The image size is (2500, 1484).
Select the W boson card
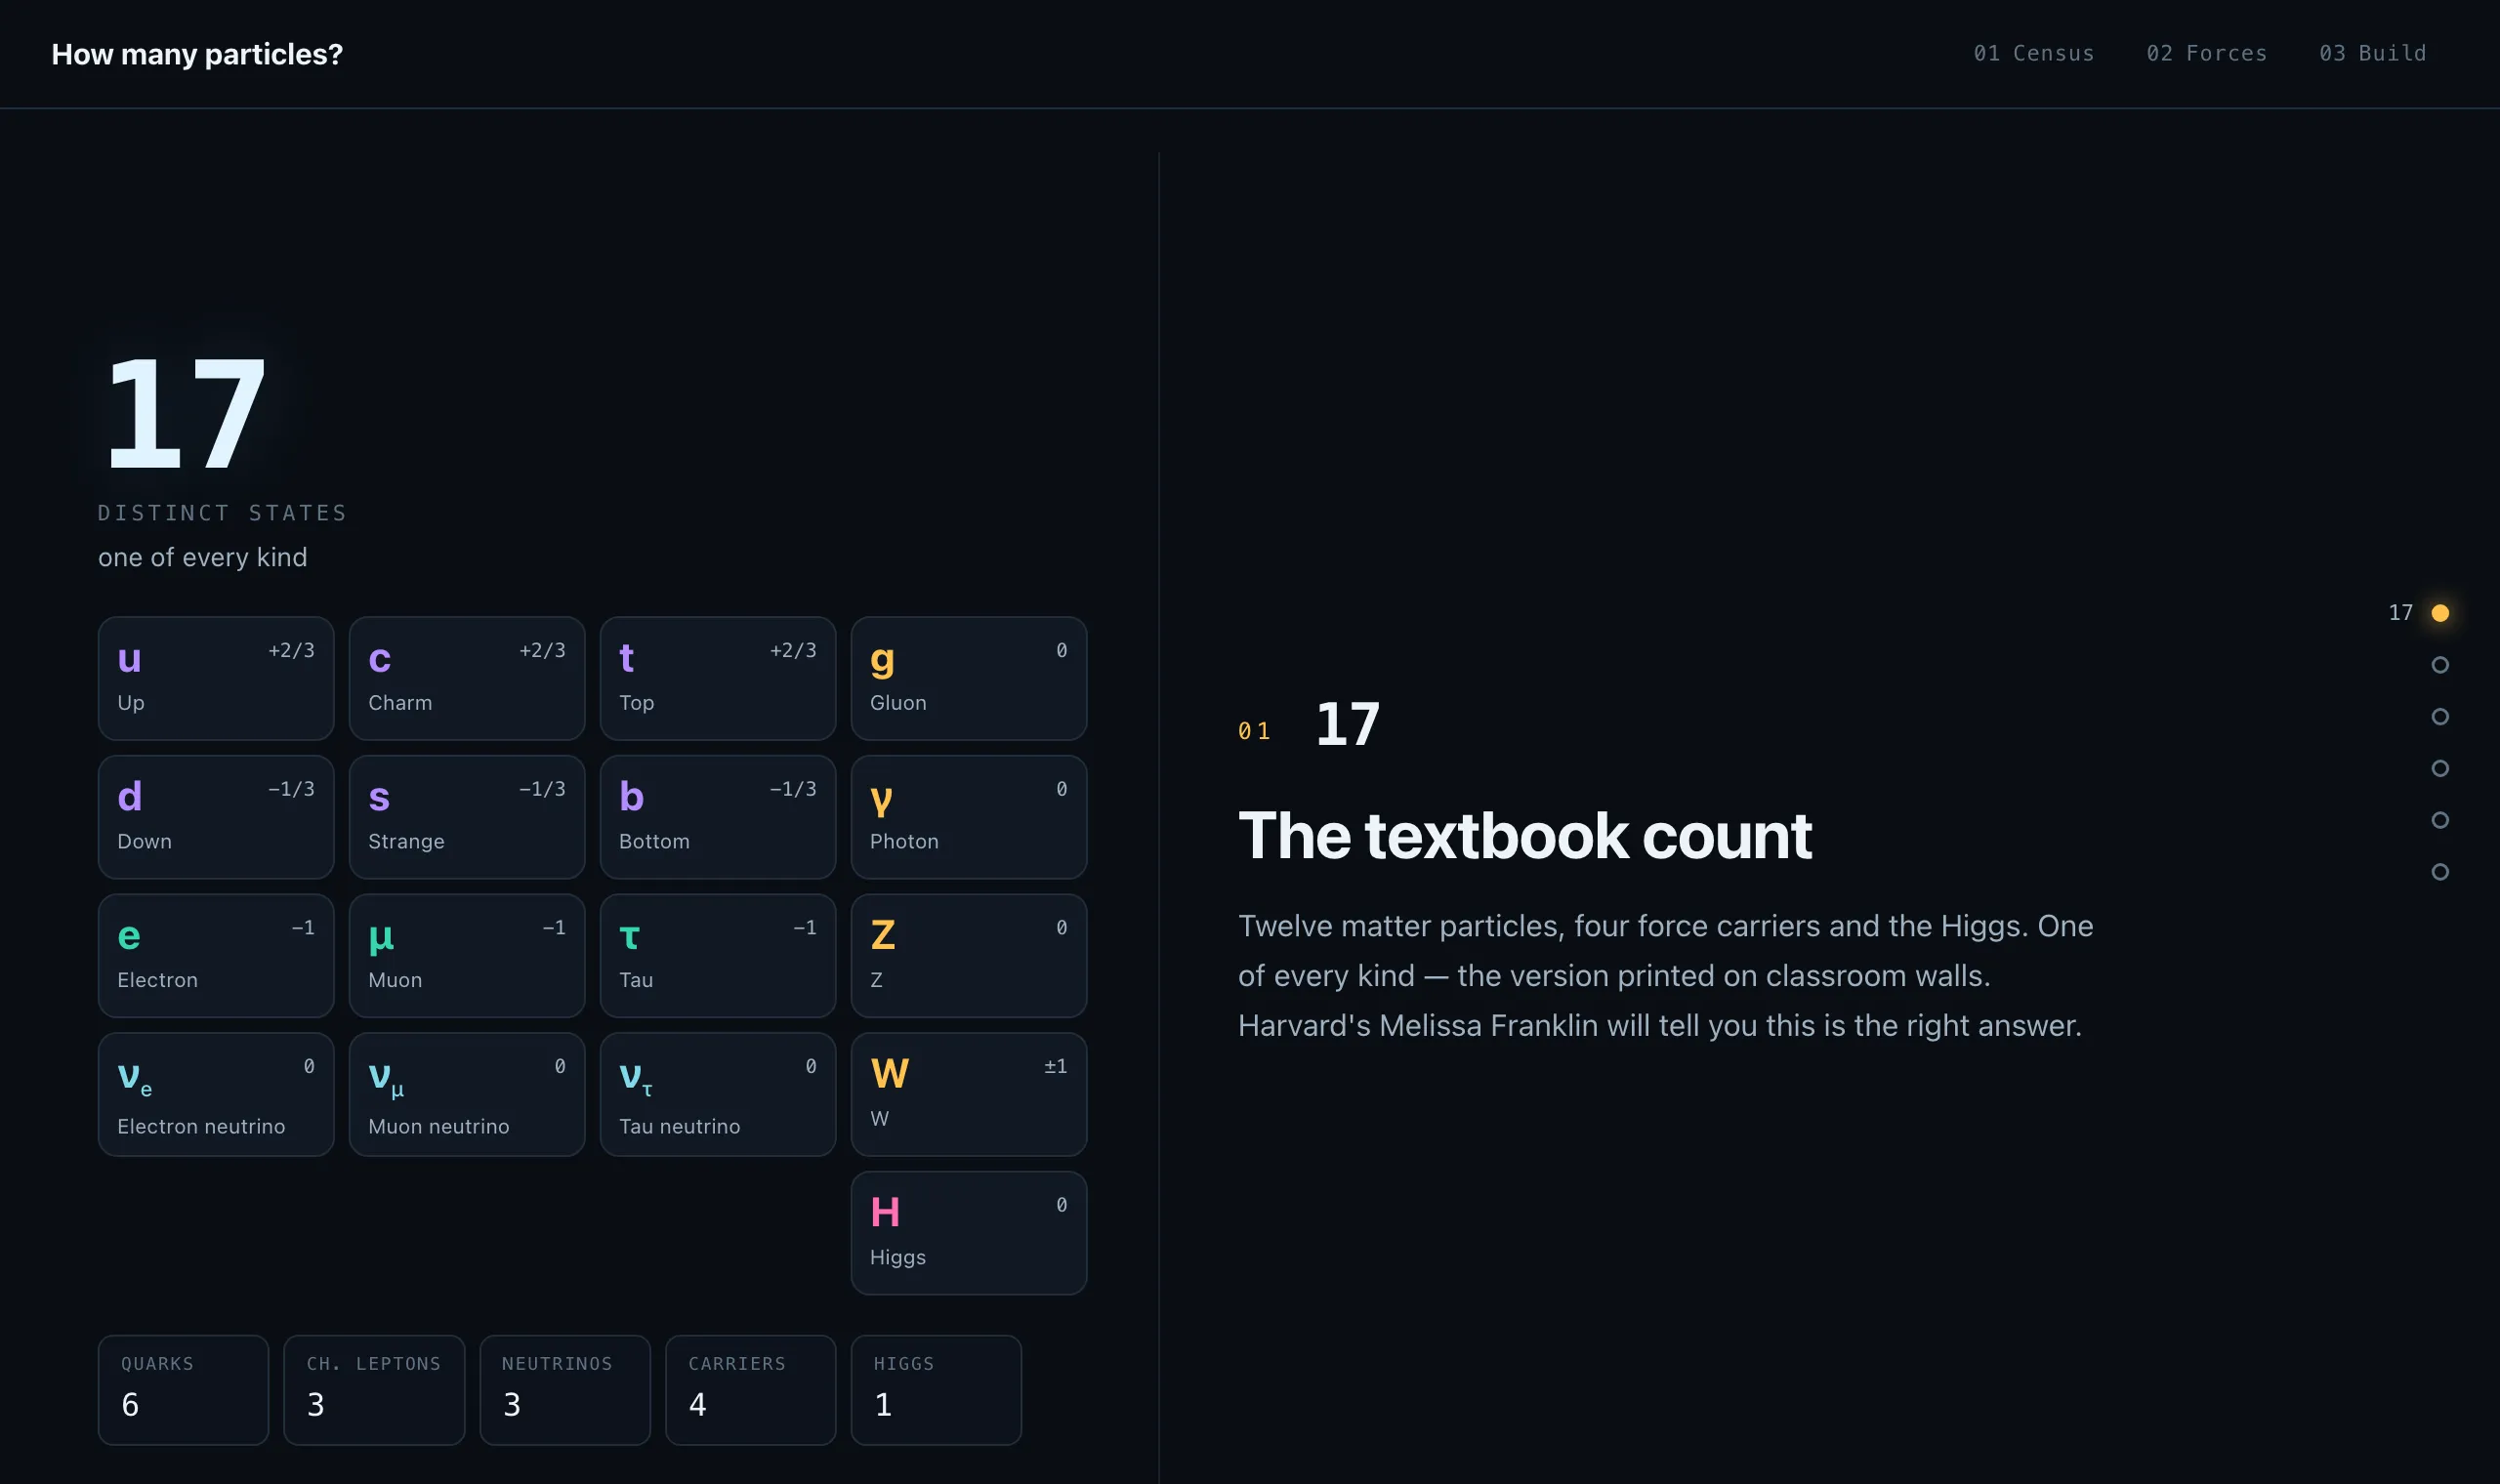pos(969,1094)
